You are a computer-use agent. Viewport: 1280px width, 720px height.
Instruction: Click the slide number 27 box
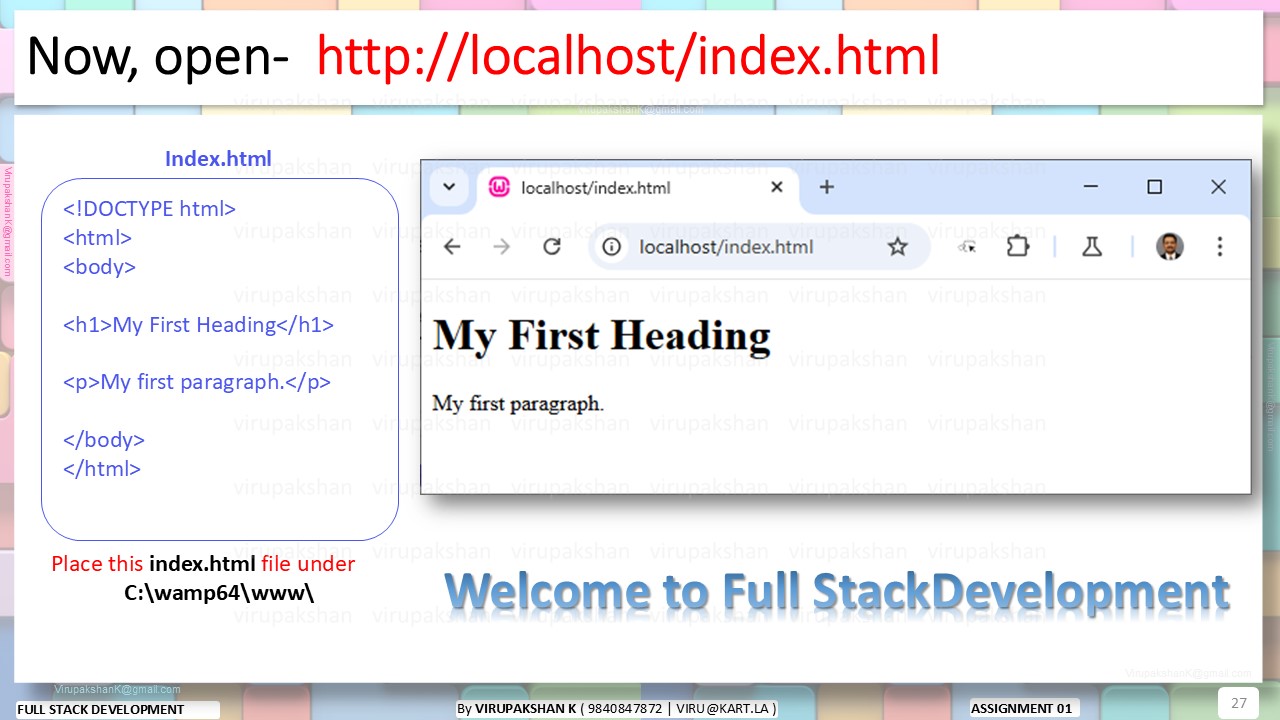pyautogui.click(x=1238, y=702)
